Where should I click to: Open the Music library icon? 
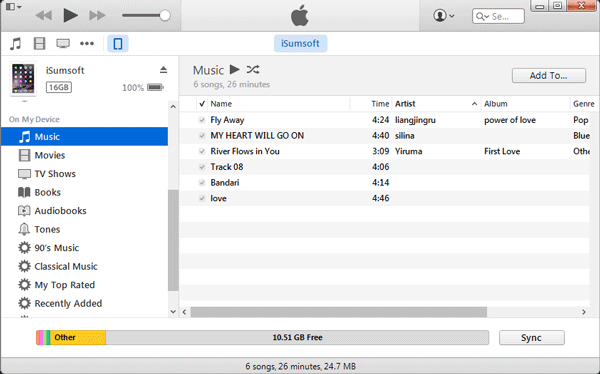click(15, 44)
